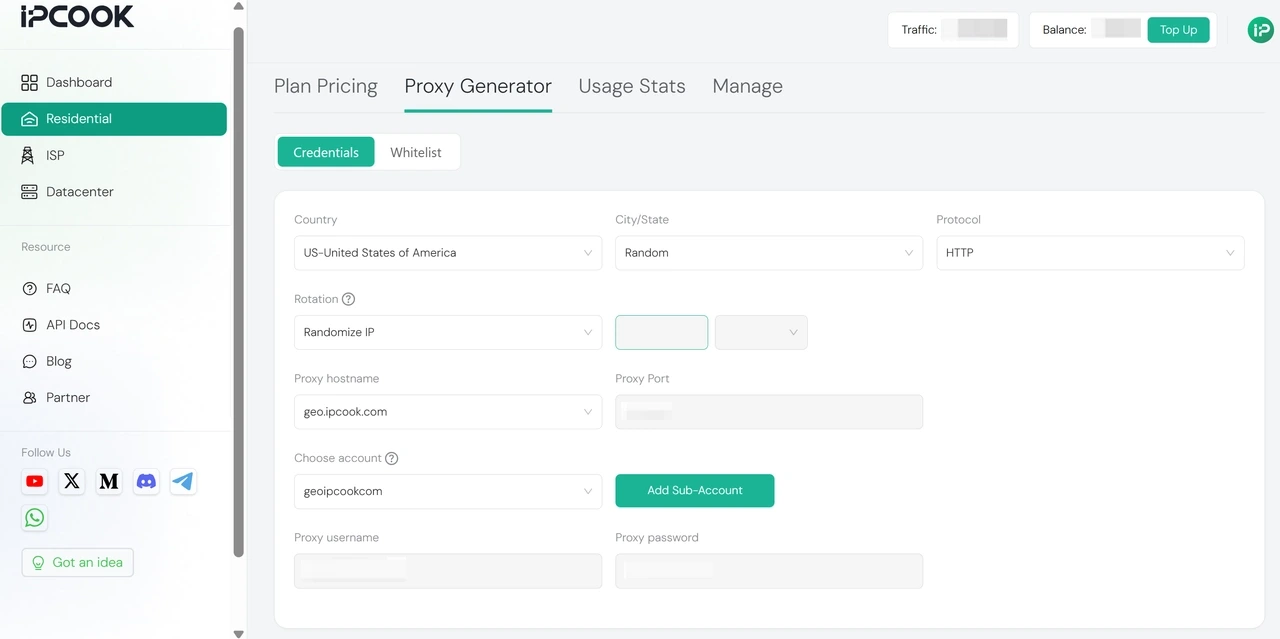Screen dimensions: 1280x639
Task: Select the Whitelist toggle
Action: 416,152
